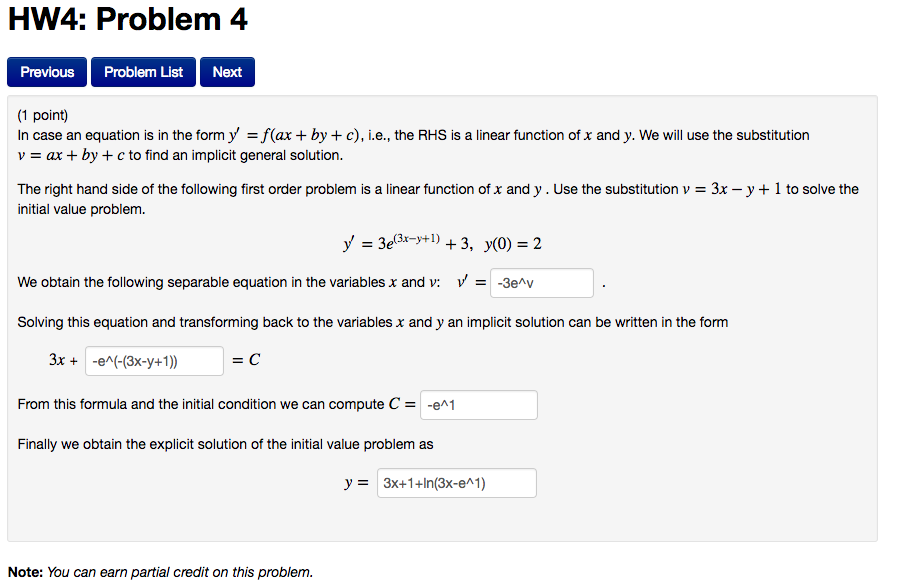The width and height of the screenshot is (919, 584).
Task: Select the explicit solution y= answer box
Action: pyautogui.click(x=456, y=482)
